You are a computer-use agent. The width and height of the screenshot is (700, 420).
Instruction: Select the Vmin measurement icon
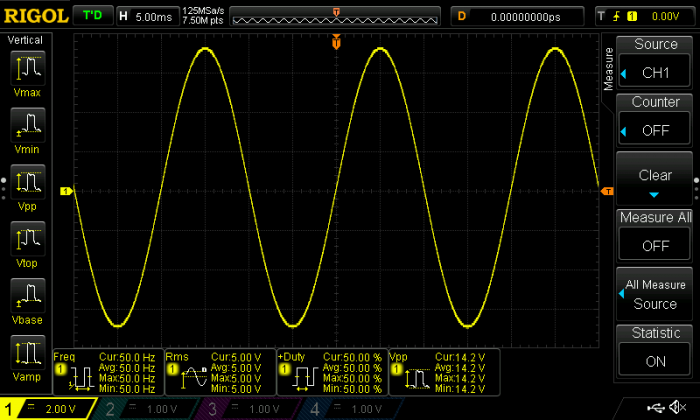[x=28, y=126]
